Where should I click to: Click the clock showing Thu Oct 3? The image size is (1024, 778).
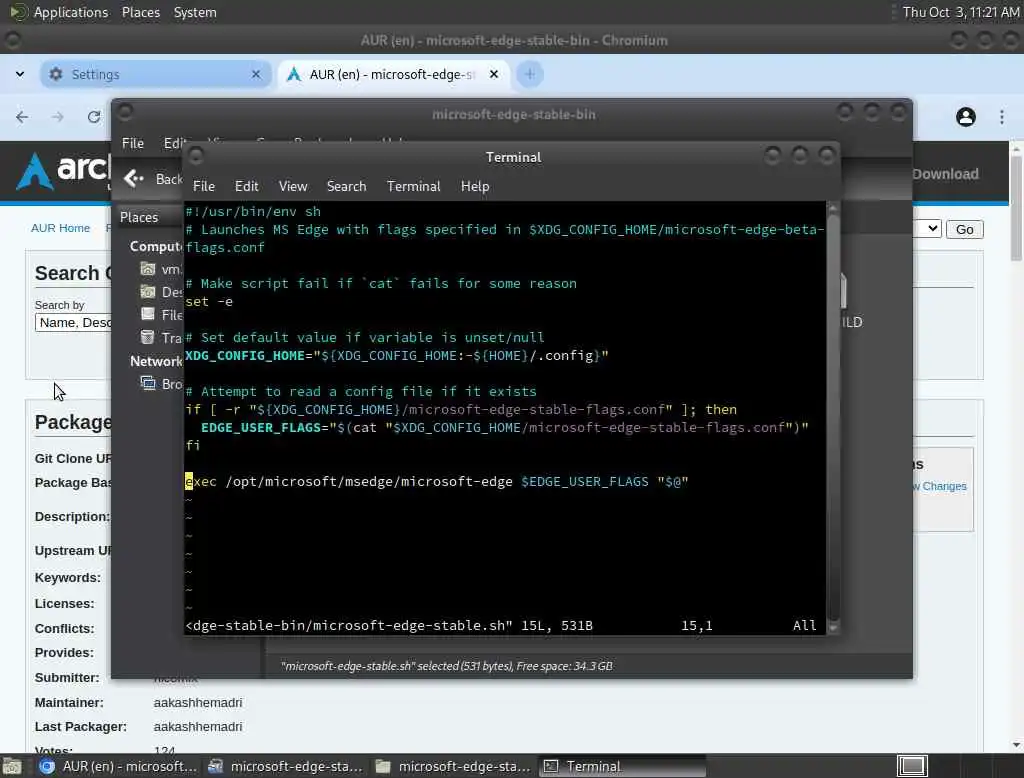(x=961, y=12)
